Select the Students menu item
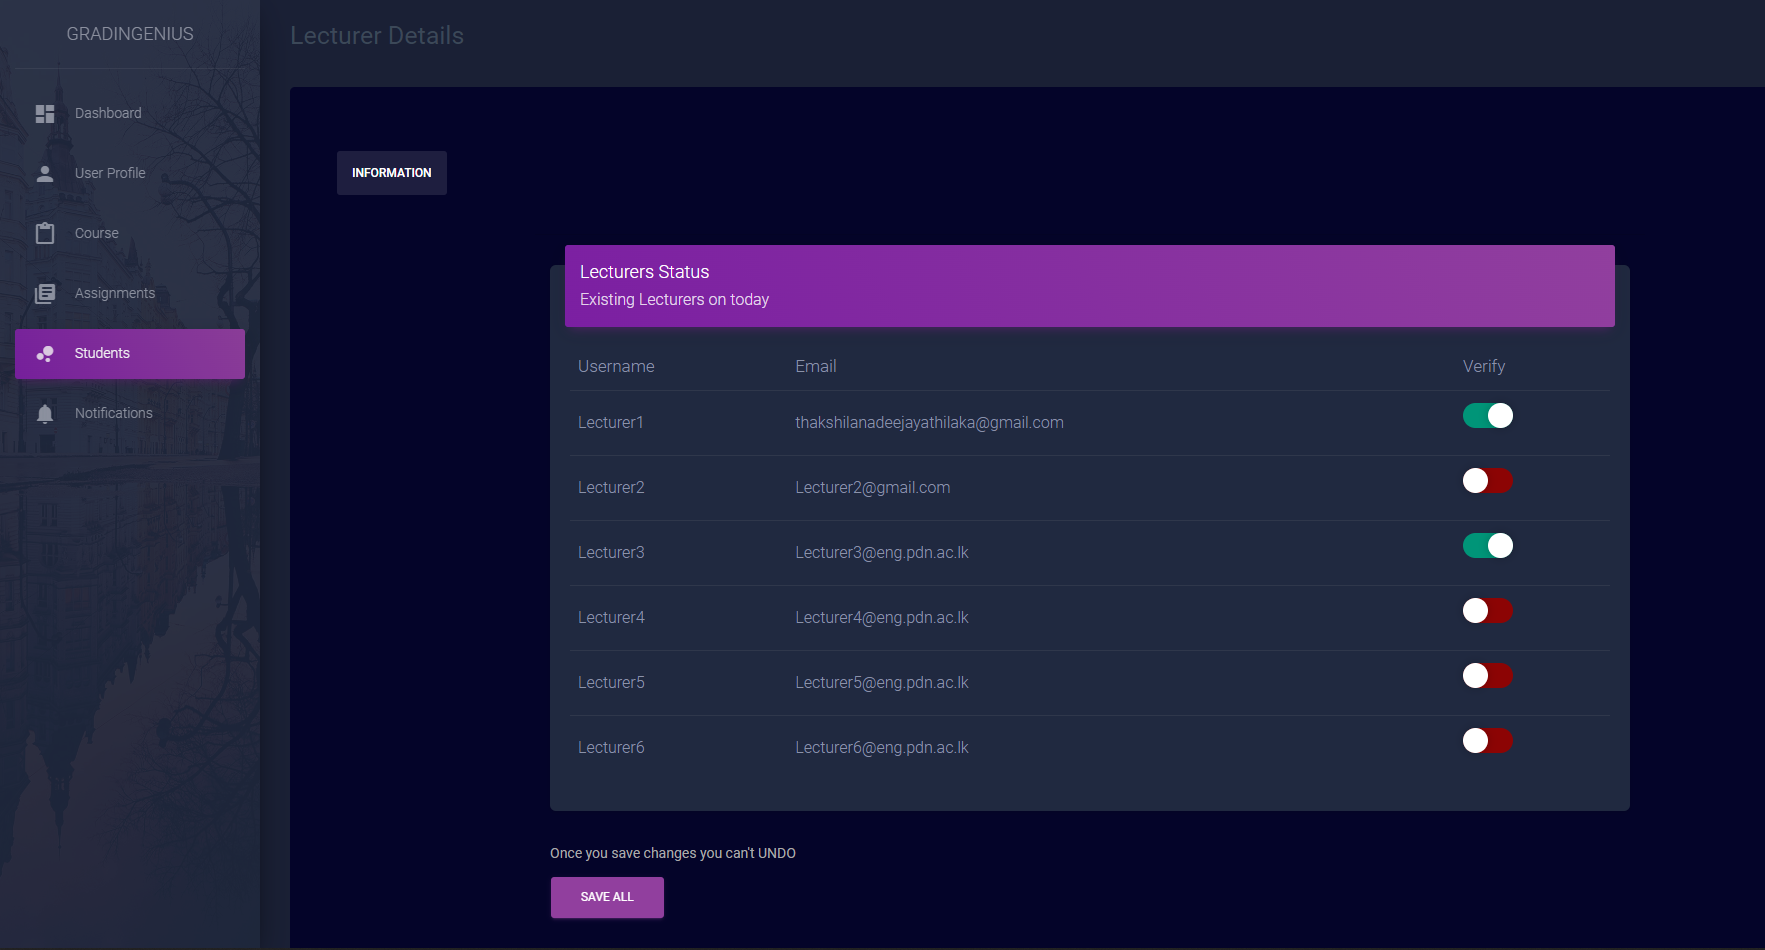 (x=130, y=354)
